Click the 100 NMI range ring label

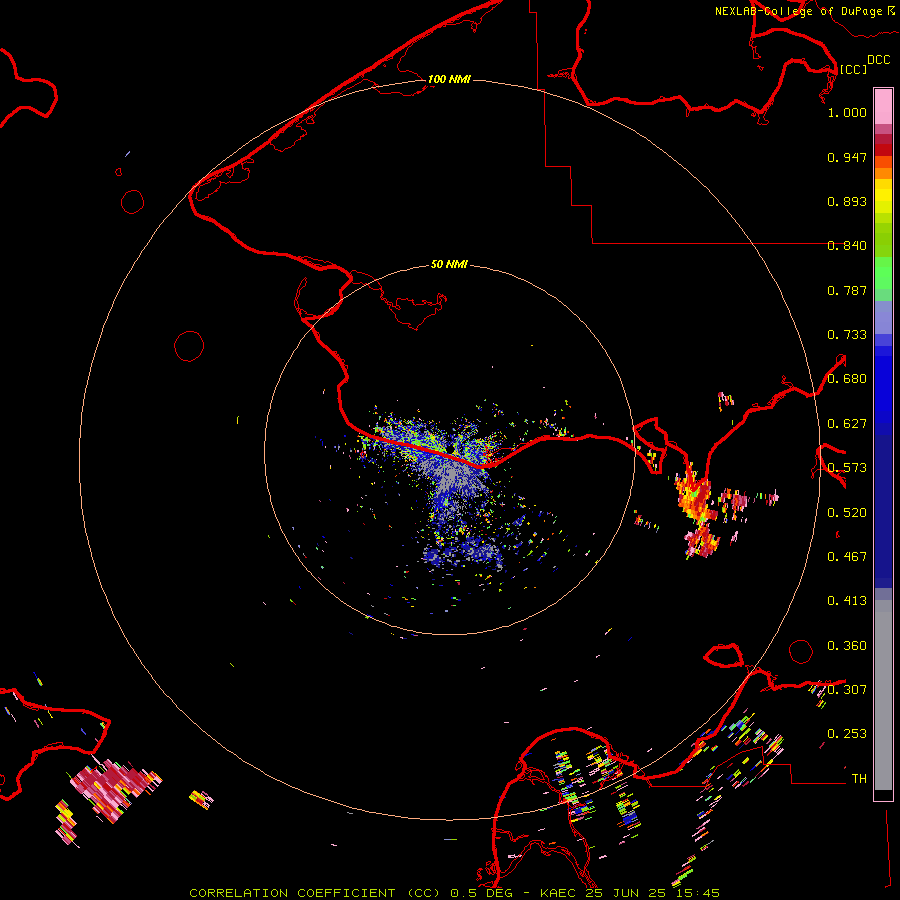[449, 79]
